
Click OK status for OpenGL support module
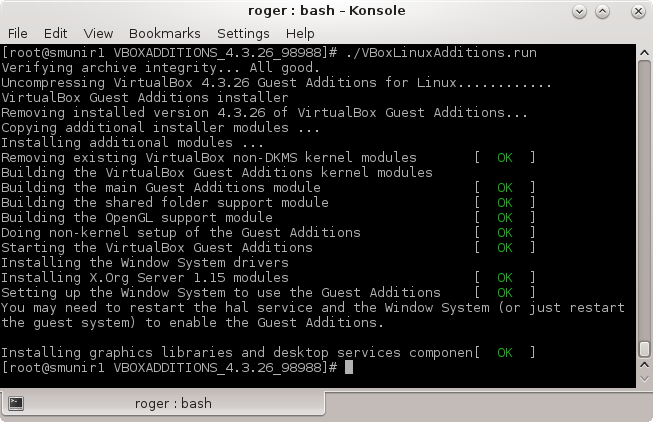505,217
